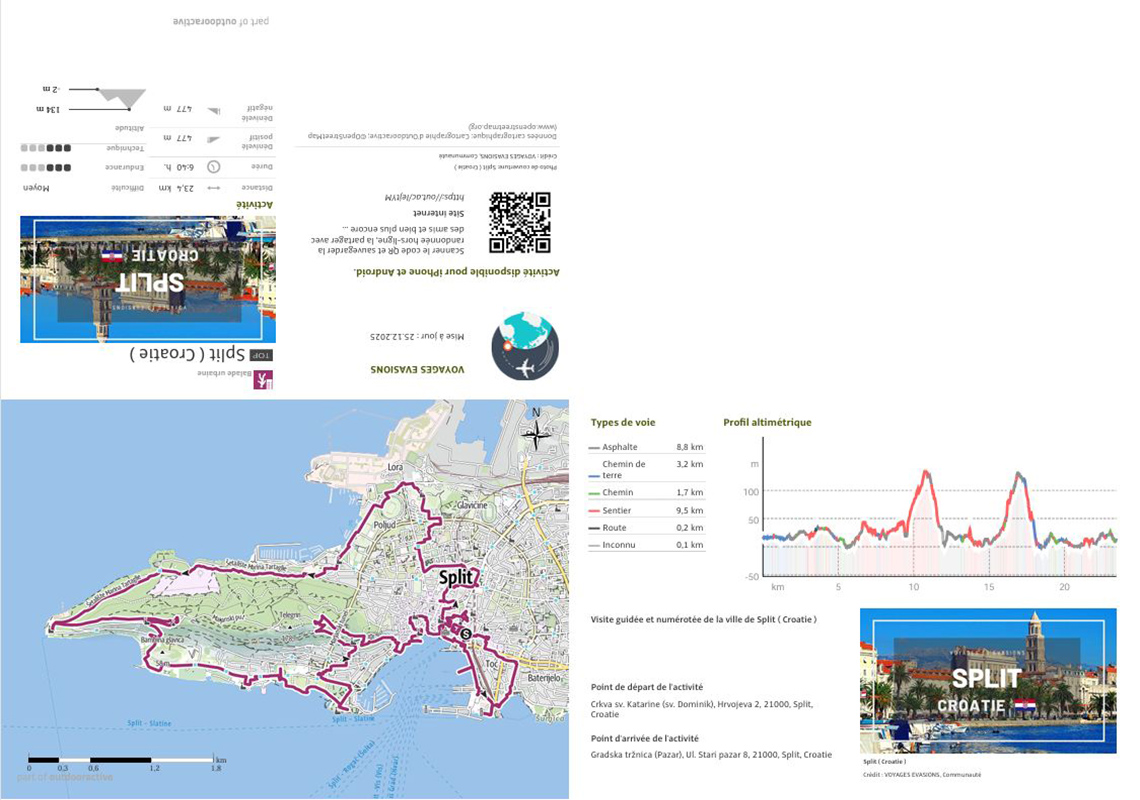Click the Dénivelé négatif descent triangle icon

(x=214, y=110)
